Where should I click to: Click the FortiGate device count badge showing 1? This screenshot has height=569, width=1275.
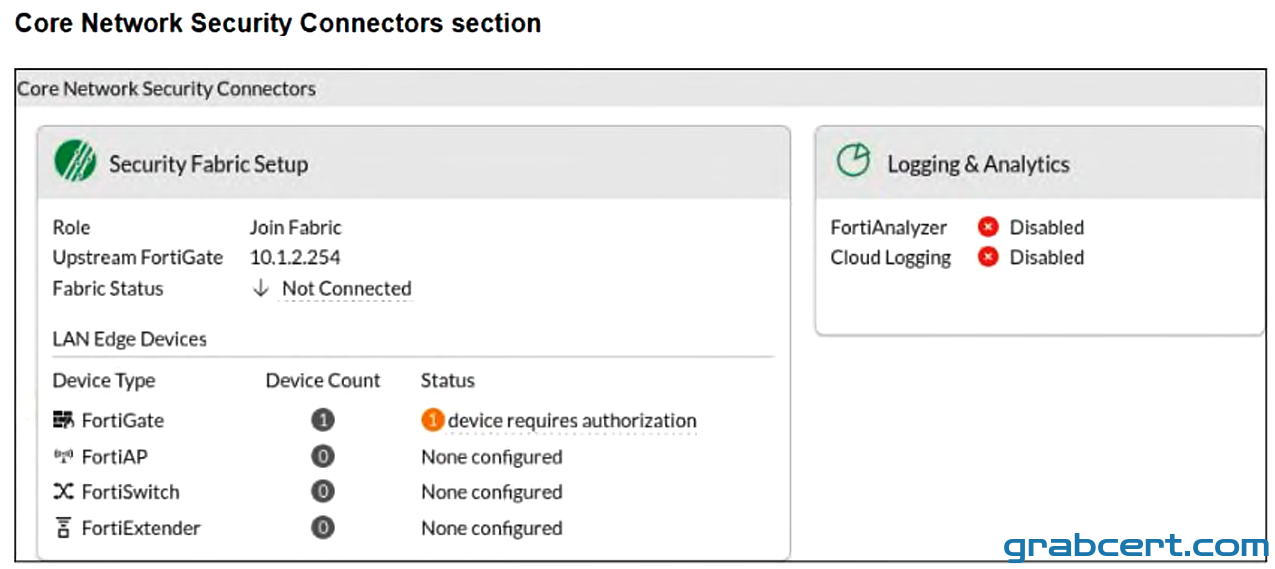(x=322, y=420)
